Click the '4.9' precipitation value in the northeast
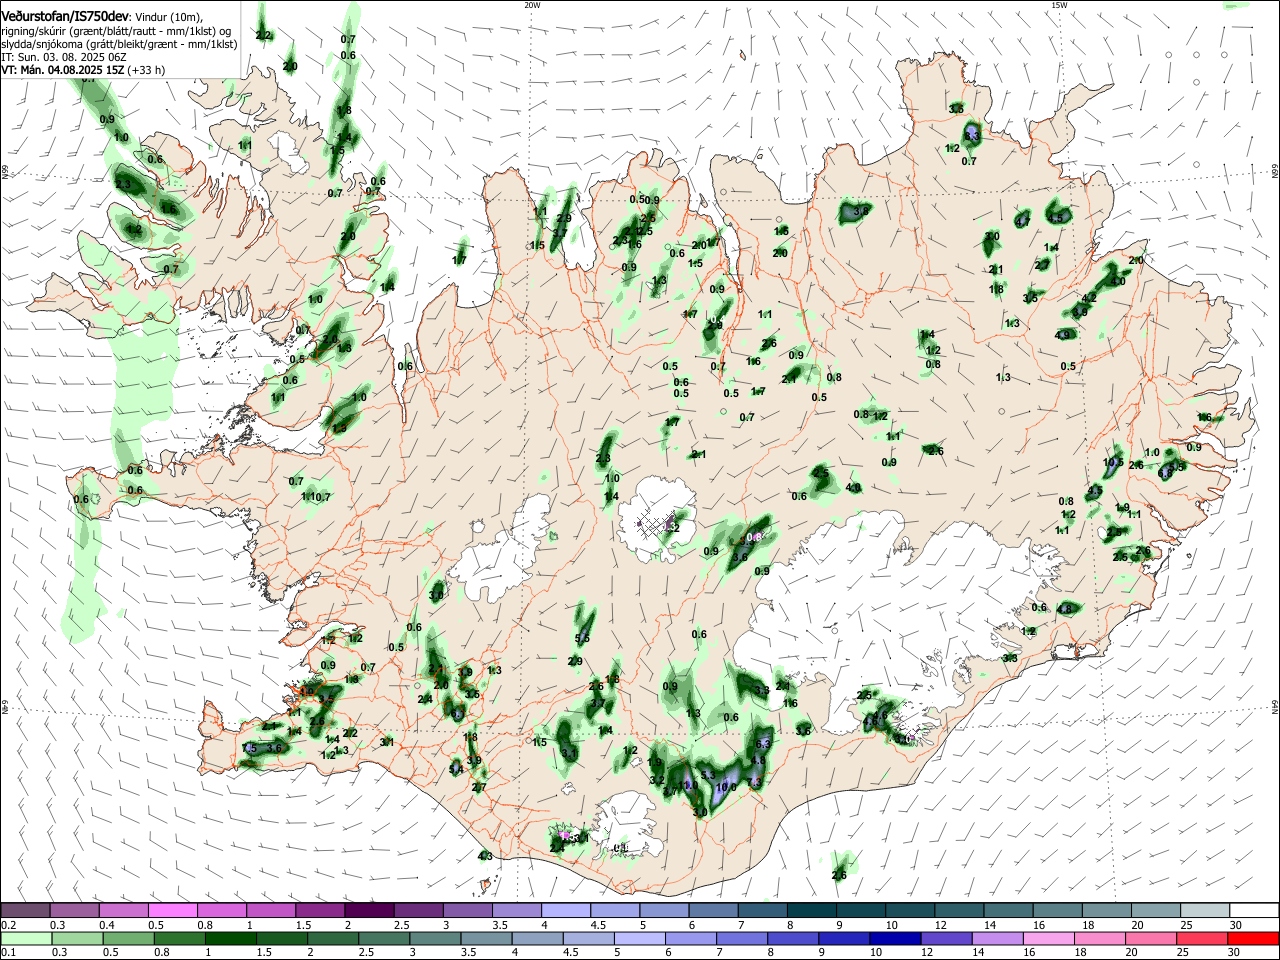 (x=1063, y=335)
